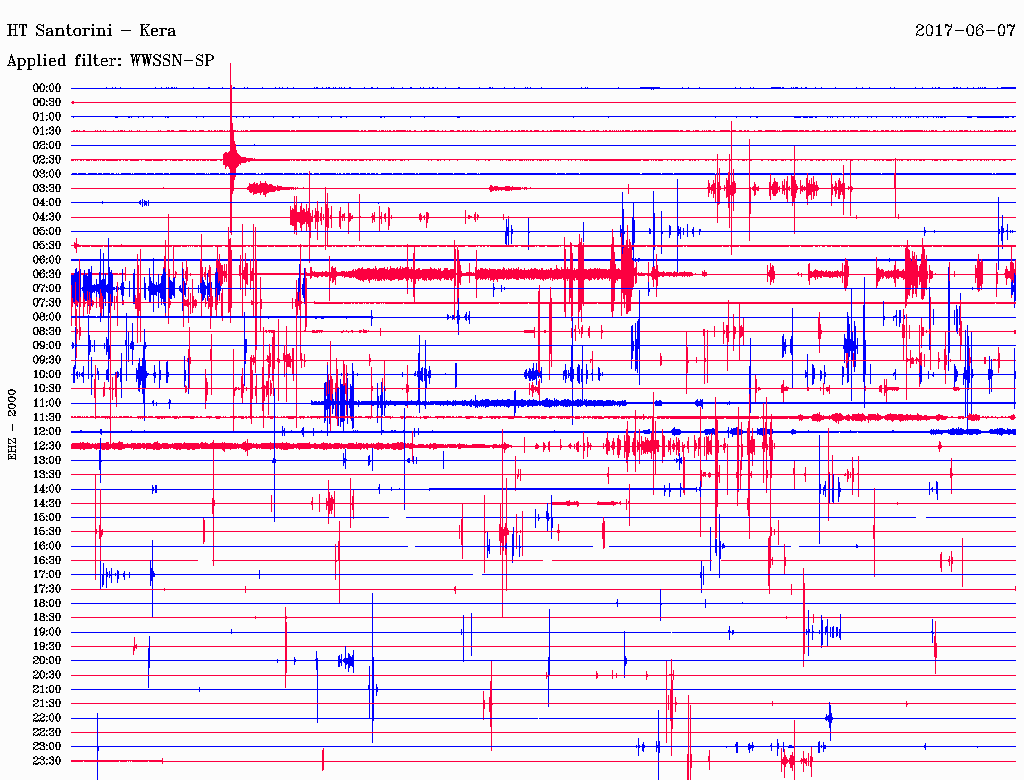Viewport: 1024px width, 780px height.
Task: Click the '01:30' time label
Action: coord(47,131)
